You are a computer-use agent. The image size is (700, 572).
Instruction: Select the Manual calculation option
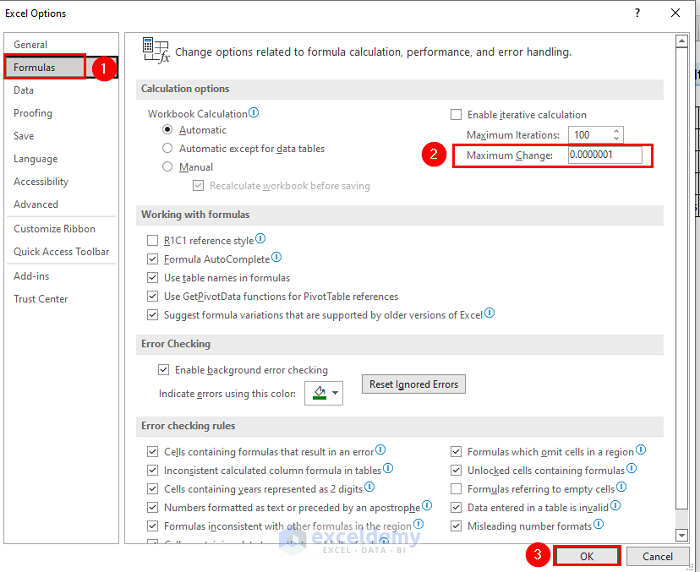coord(167,167)
